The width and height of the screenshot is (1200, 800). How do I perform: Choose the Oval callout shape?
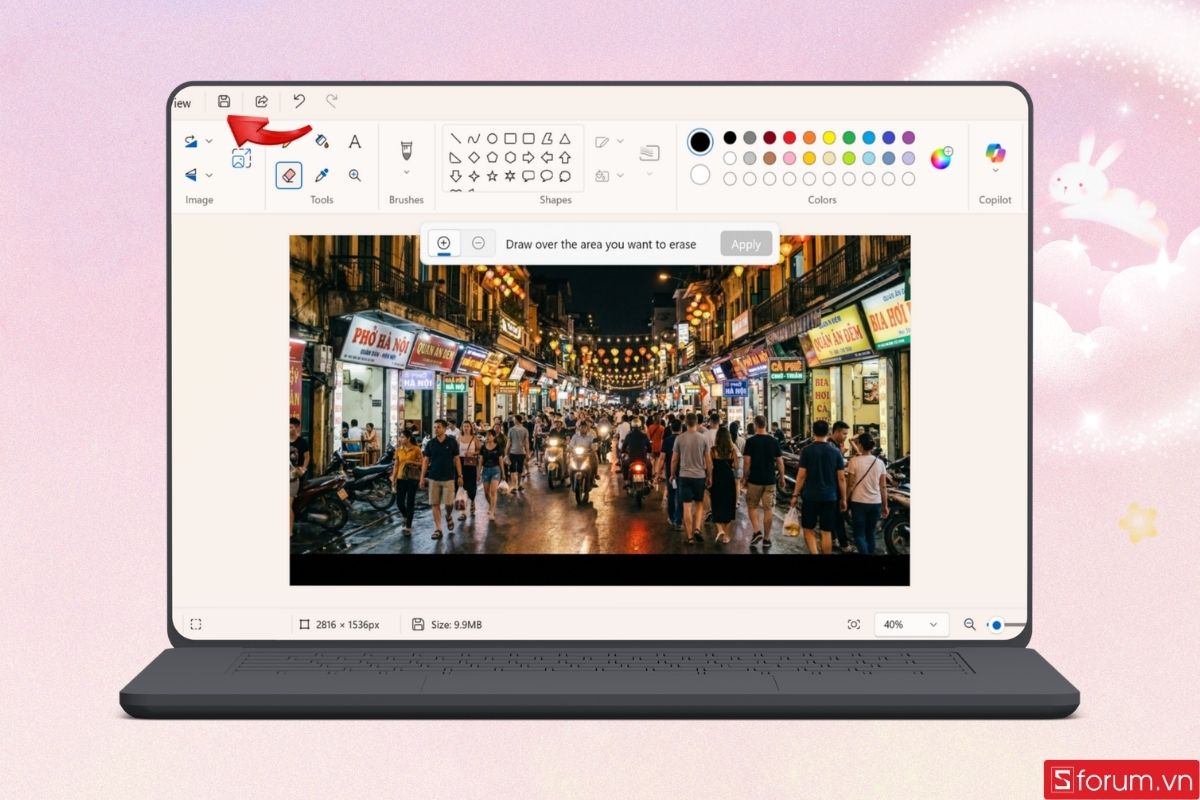[547, 176]
